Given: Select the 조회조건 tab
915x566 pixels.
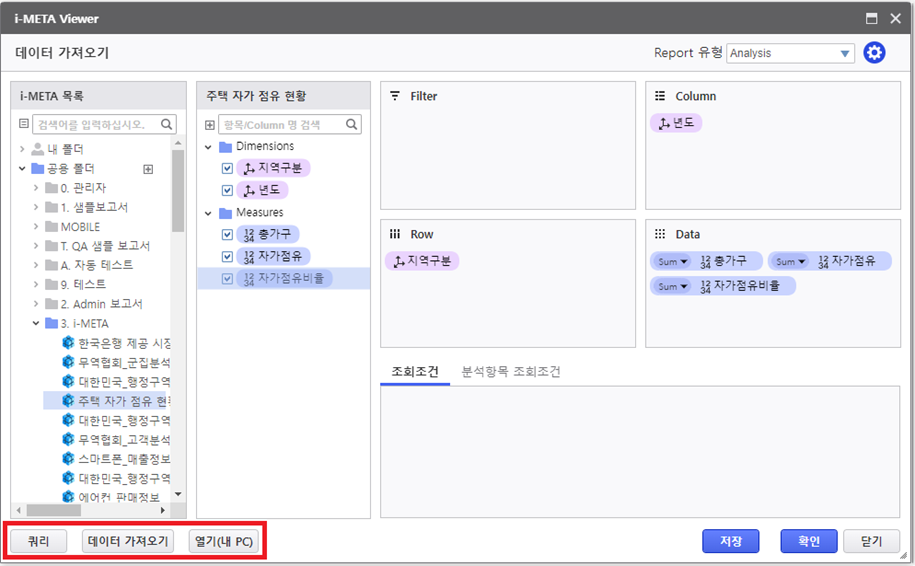Looking at the screenshot, I should (x=409, y=371).
